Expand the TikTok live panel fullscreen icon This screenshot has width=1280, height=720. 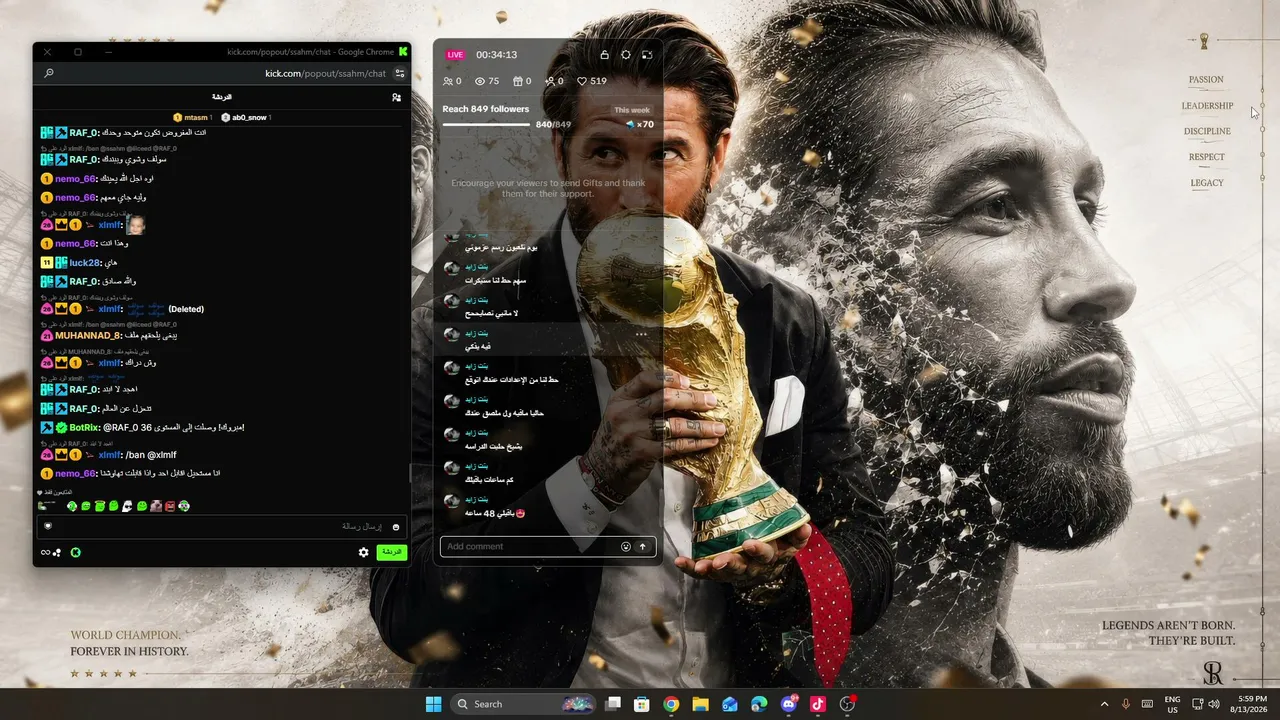point(647,55)
